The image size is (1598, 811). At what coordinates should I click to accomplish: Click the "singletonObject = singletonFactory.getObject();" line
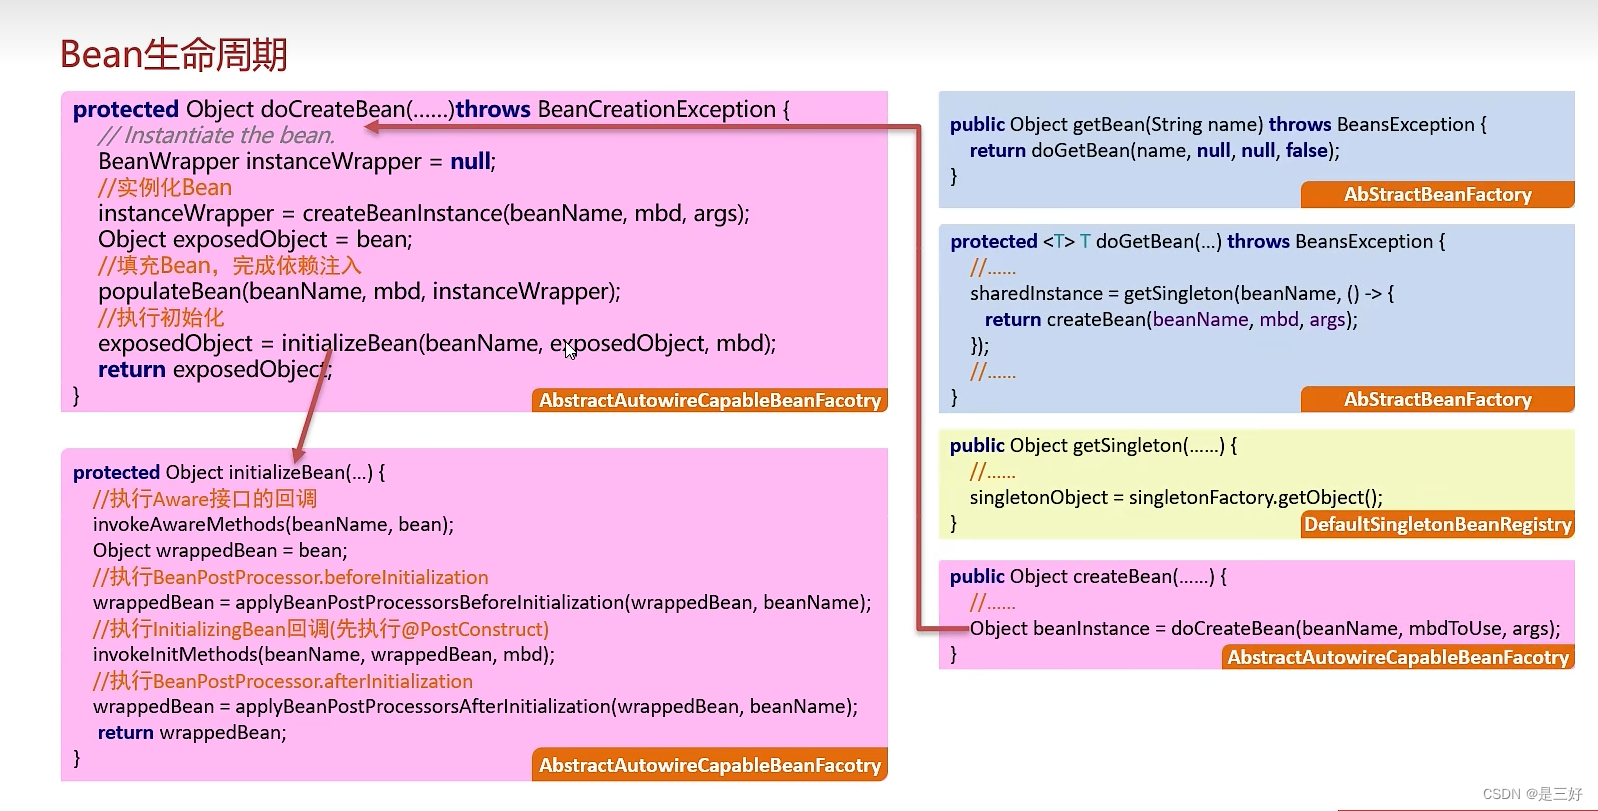(1177, 497)
